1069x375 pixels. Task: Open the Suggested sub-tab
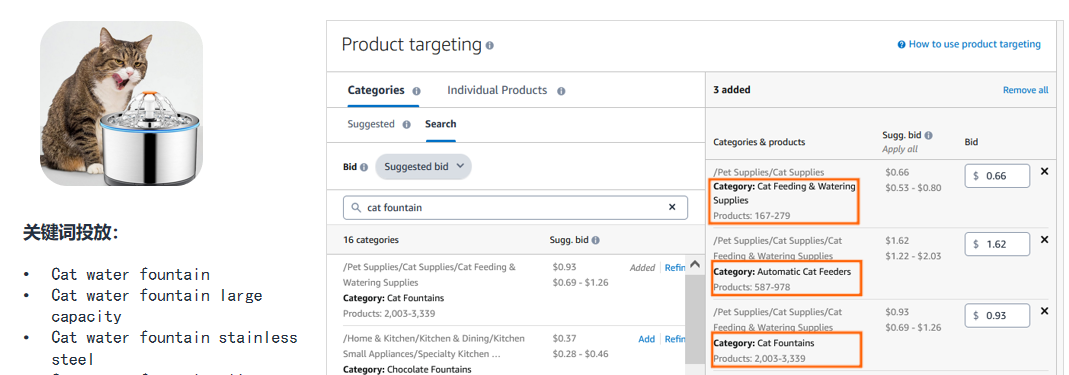pyautogui.click(x=371, y=124)
